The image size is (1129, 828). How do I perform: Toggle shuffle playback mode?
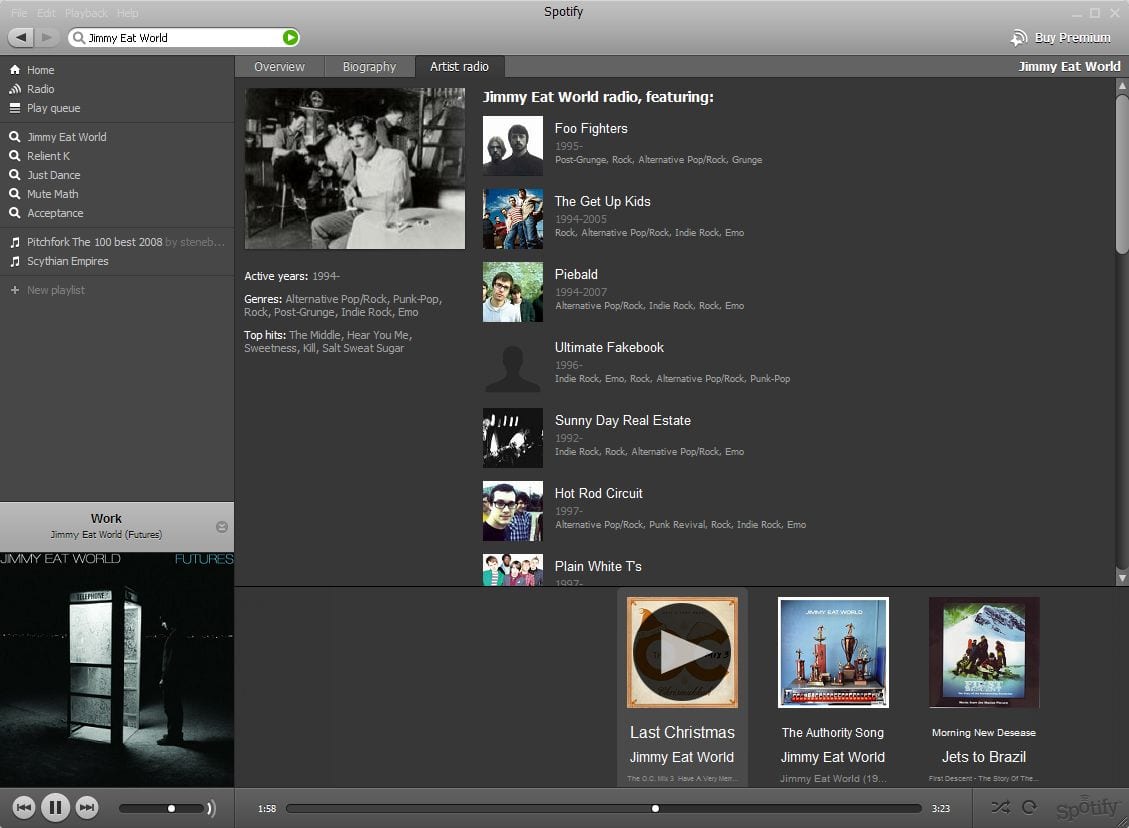tap(1000, 807)
